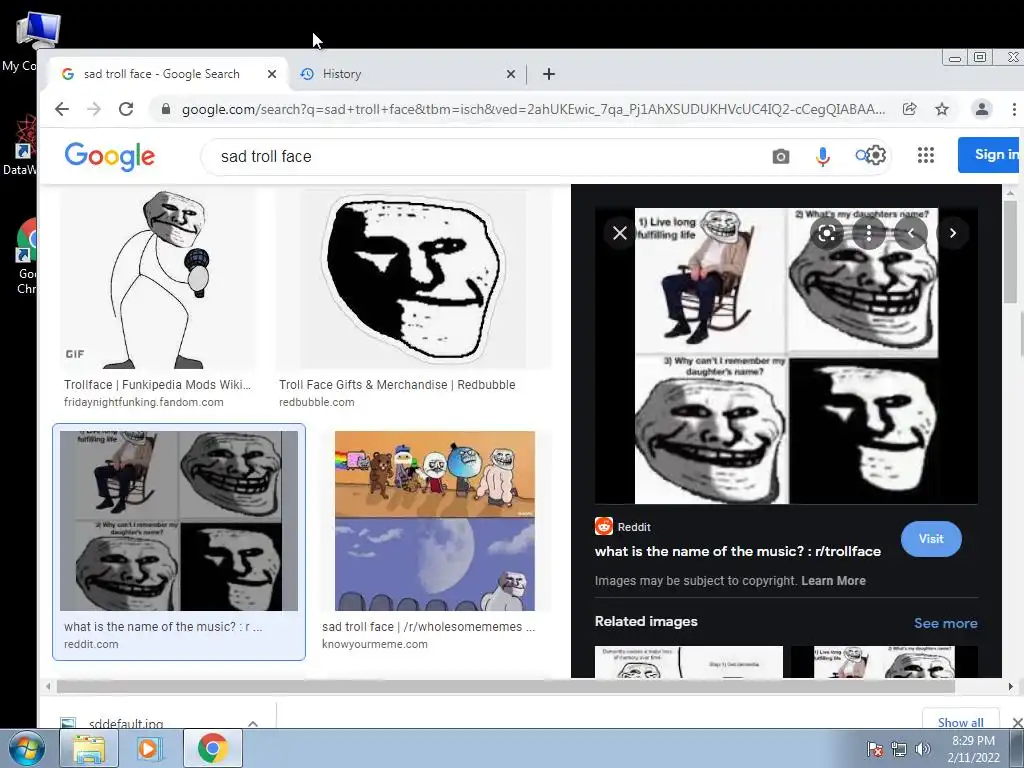Show all downloads
Screen dimensions: 1024x768
[960, 722]
